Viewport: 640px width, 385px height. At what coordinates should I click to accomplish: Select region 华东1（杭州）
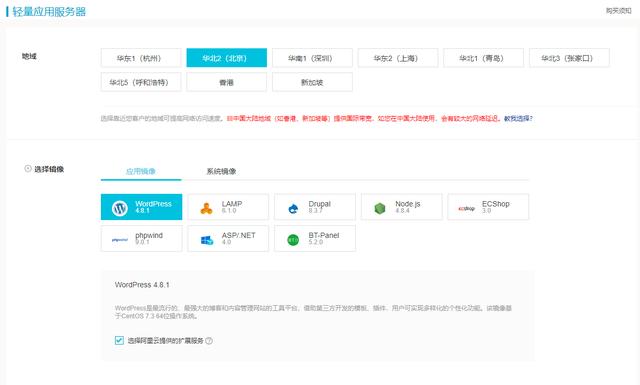click(x=141, y=58)
